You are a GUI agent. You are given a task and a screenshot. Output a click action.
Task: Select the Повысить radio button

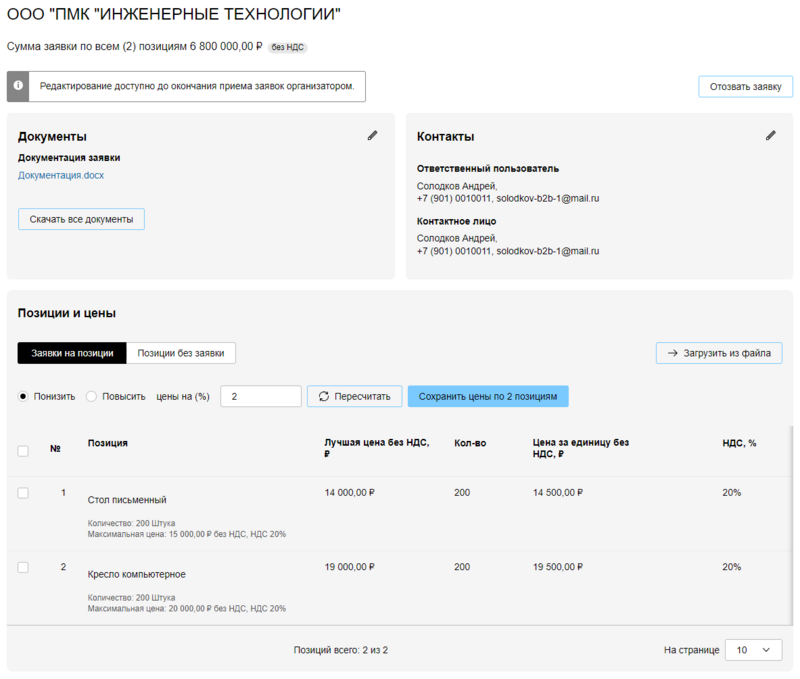[92, 396]
